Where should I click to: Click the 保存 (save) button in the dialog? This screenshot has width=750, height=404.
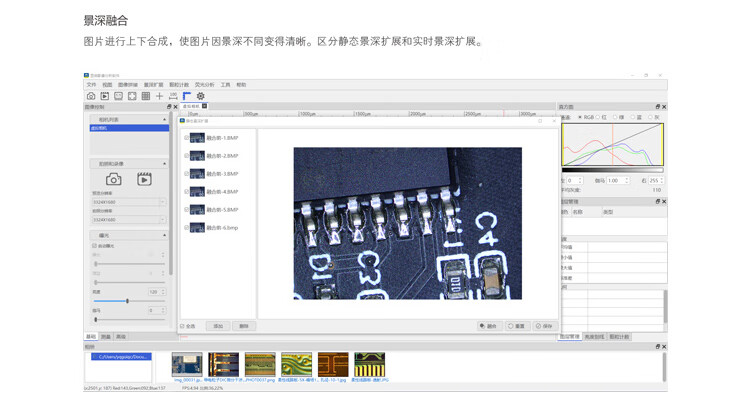(x=545, y=326)
